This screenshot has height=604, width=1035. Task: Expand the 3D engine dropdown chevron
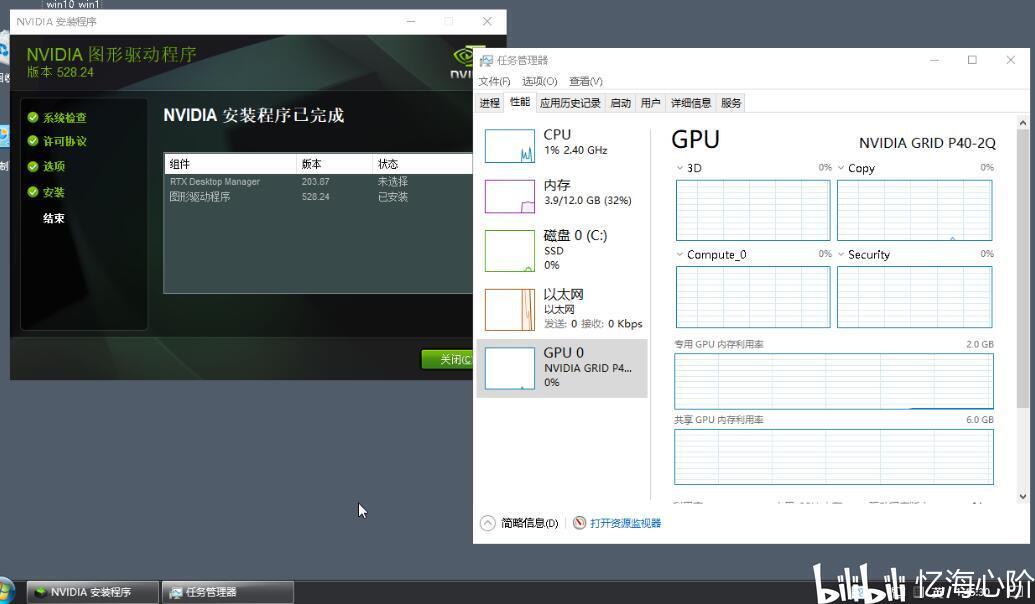[x=680, y=168]
